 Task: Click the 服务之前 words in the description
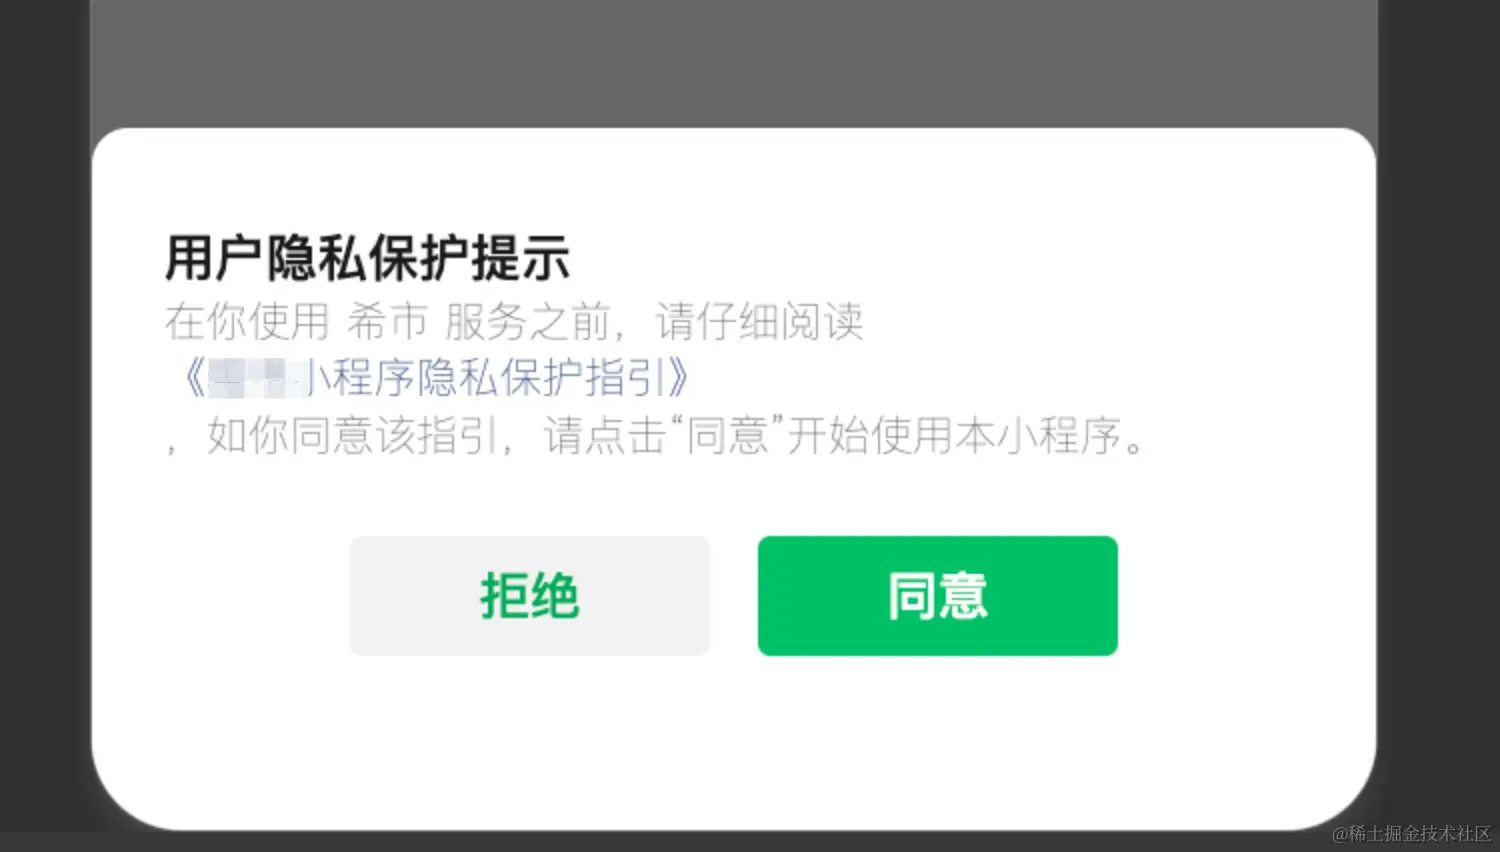click(x=527, y=322)
